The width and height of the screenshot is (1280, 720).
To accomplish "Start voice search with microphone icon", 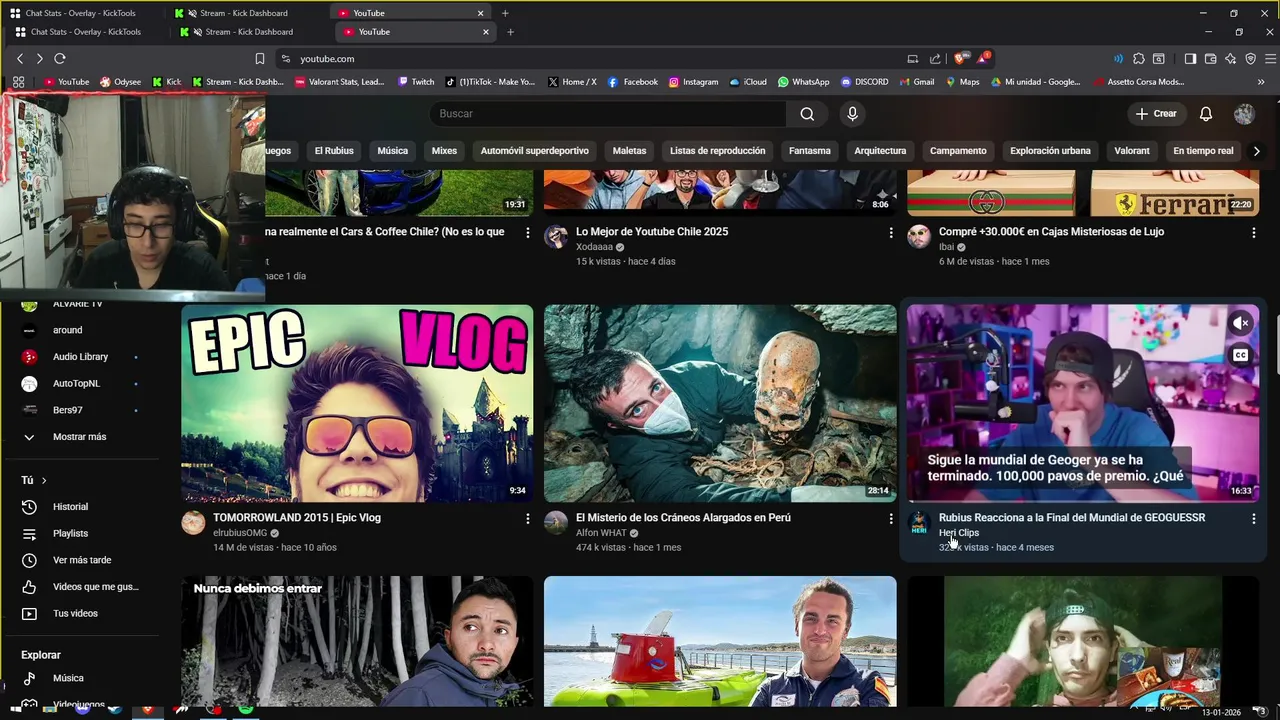I will (852, 114).
